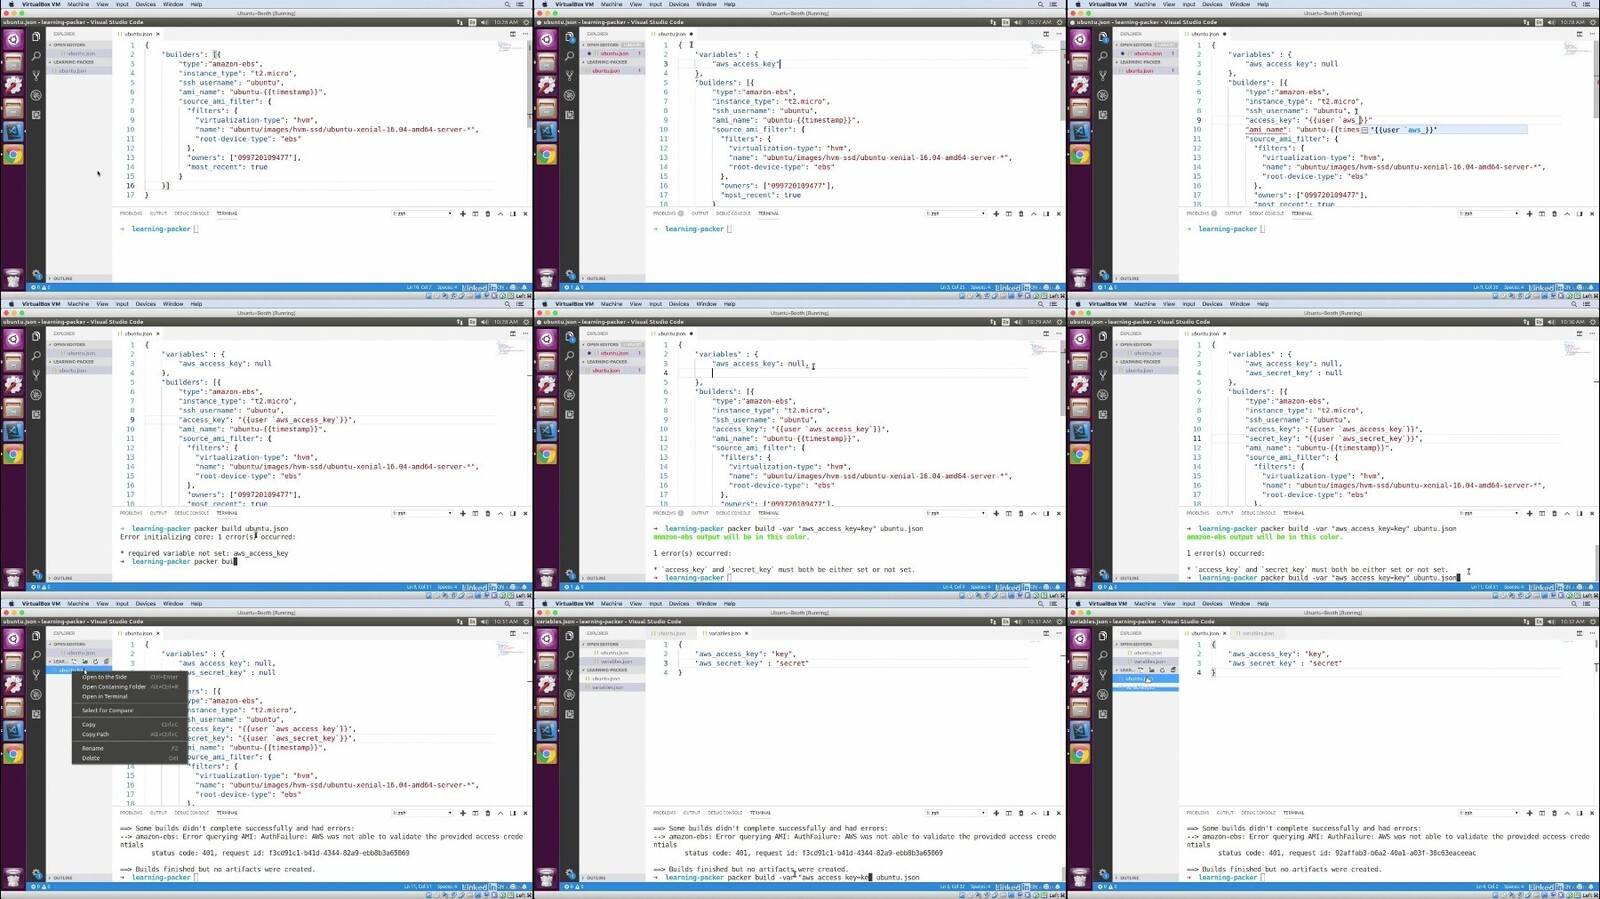
Task: Click unfinished "aws_access_key" line 3 lacking null value
Action: coord(746,64)
